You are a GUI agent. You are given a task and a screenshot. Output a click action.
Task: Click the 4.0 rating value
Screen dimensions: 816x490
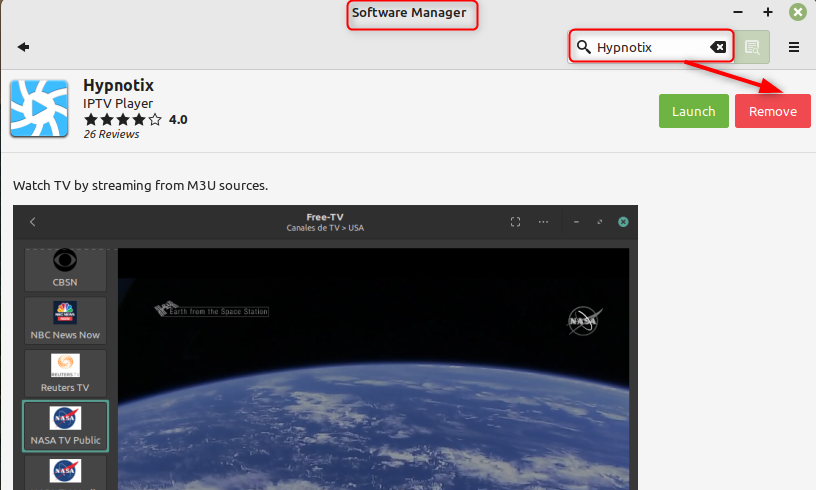point(178,120)
